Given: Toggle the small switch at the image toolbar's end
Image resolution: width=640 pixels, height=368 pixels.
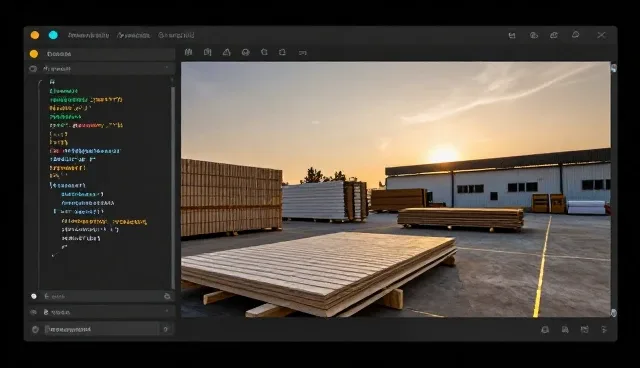Looking at the screenshot, I should (302, 53).
